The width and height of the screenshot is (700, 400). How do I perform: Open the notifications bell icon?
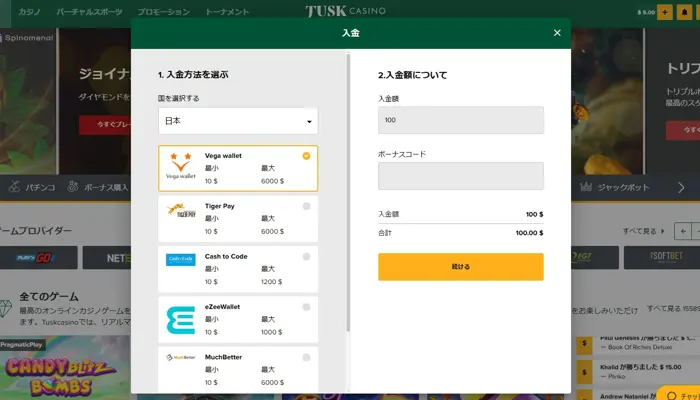pyautogui.click(x=684, y=12)
